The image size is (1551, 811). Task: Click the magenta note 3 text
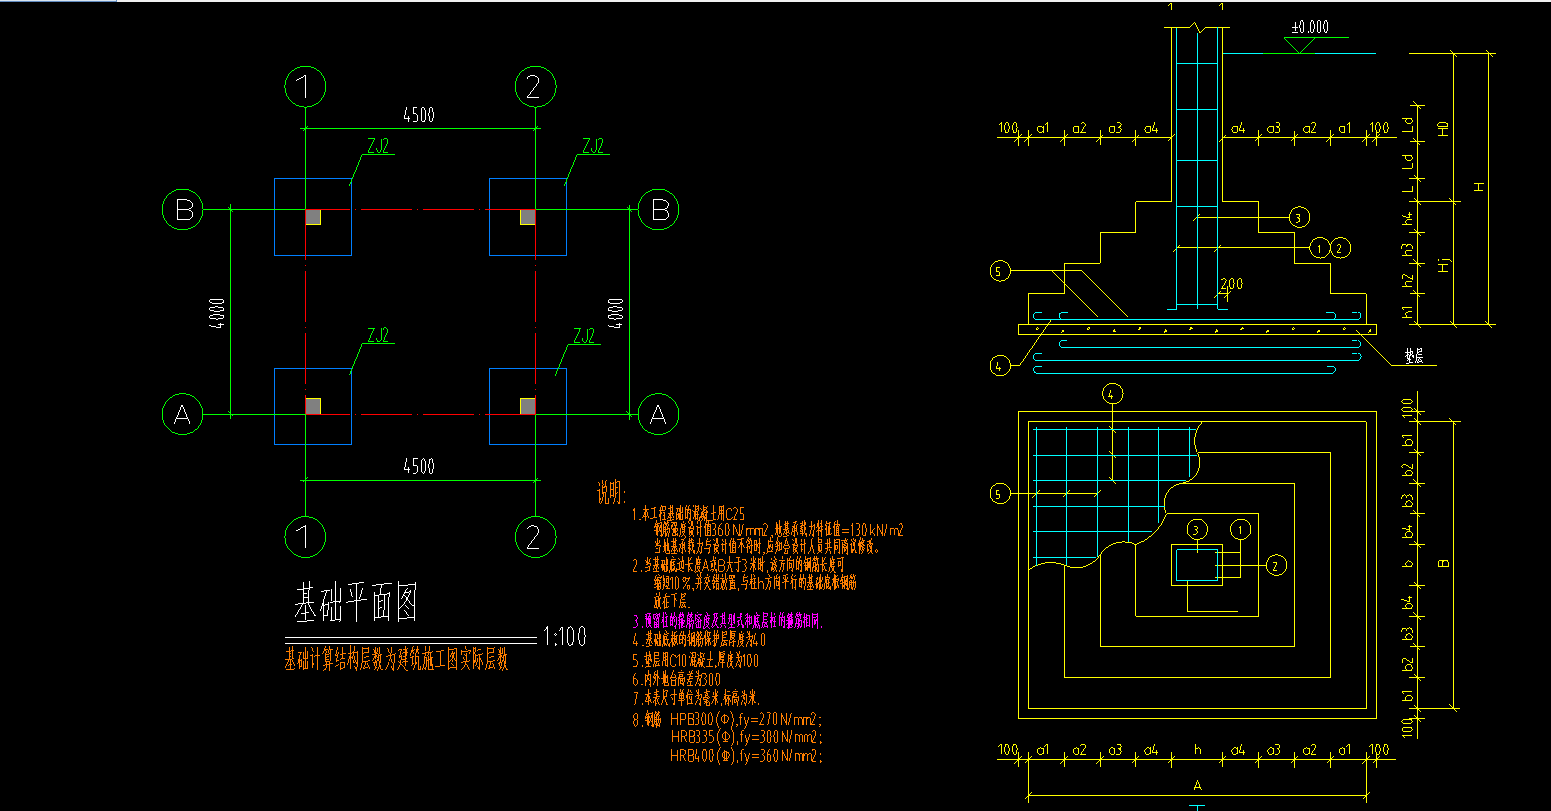pyautogui.click(x=727, y=621)
